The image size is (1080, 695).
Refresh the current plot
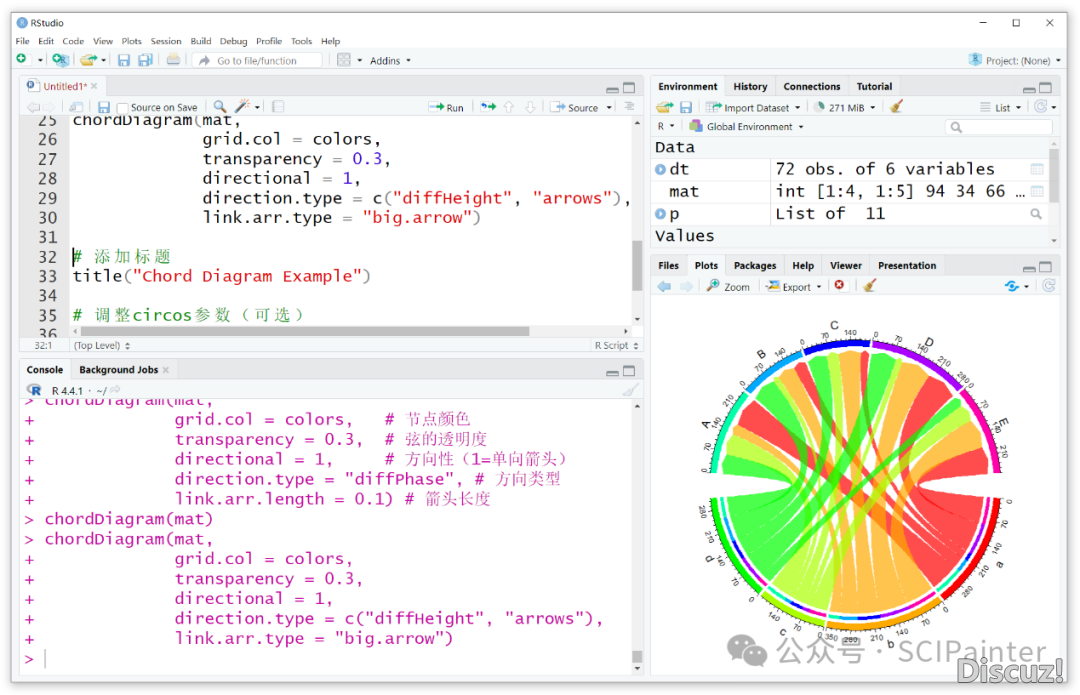point(1048,286)
